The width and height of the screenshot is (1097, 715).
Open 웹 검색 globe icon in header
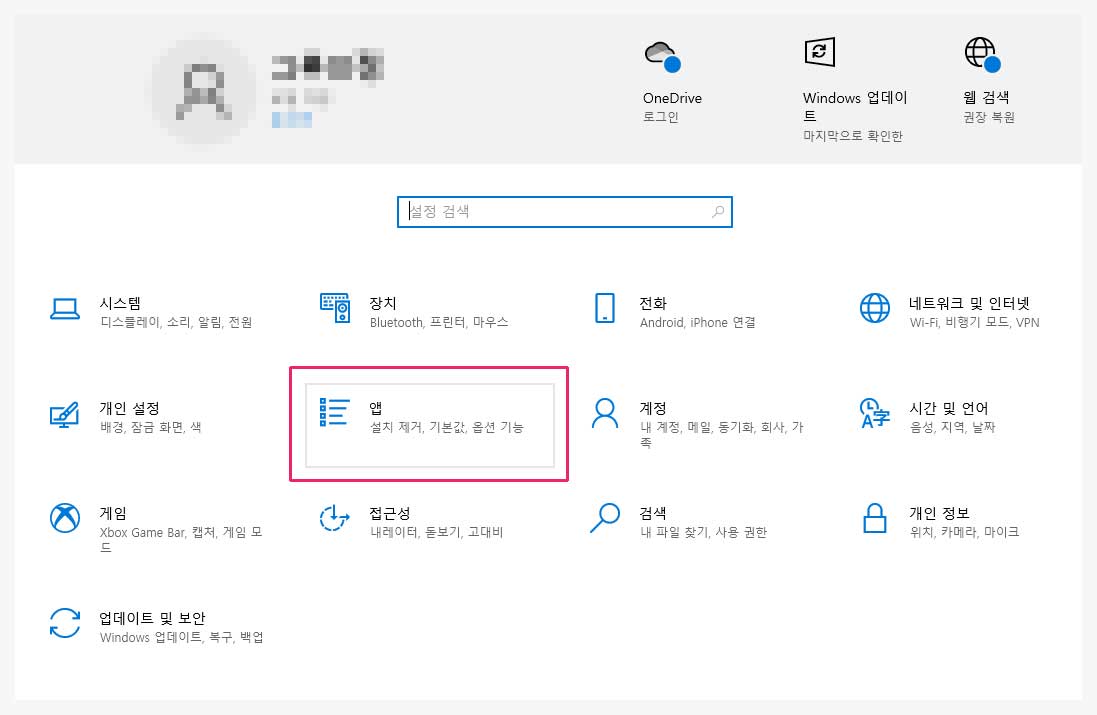[x=980, y=54]
